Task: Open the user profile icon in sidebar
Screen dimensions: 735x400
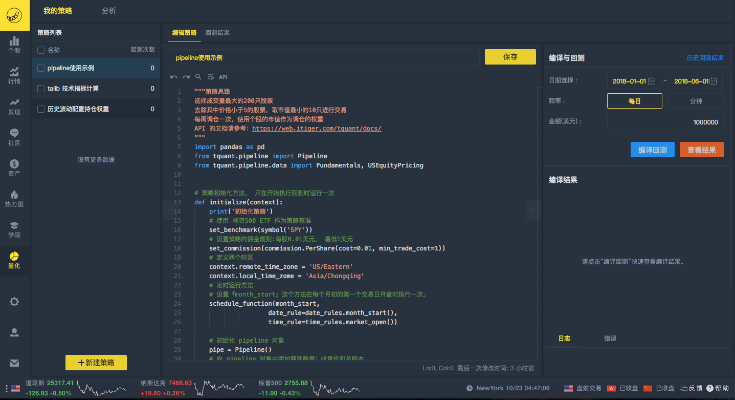Action: click(14, 332)
